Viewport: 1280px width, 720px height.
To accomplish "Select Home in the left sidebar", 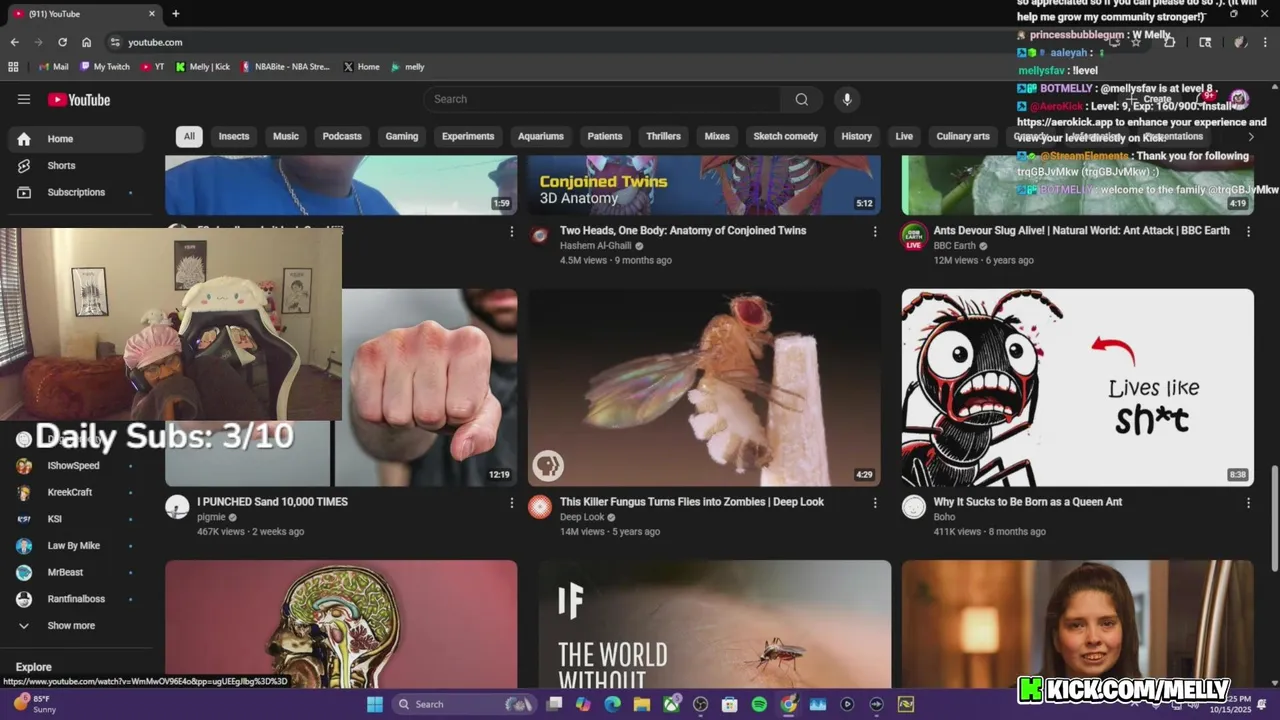I will (75, 139).
